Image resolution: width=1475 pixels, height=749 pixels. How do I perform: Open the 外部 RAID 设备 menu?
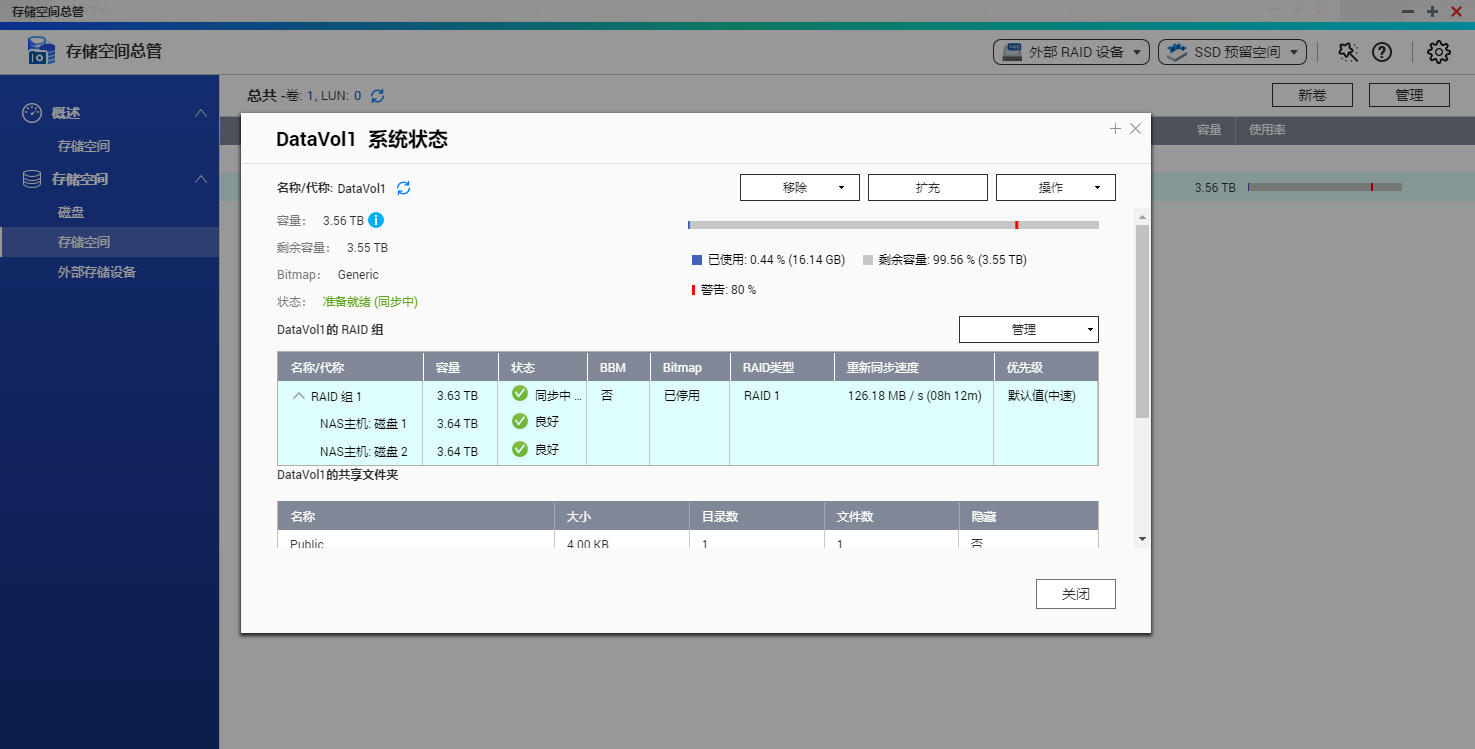(1070, 52)
